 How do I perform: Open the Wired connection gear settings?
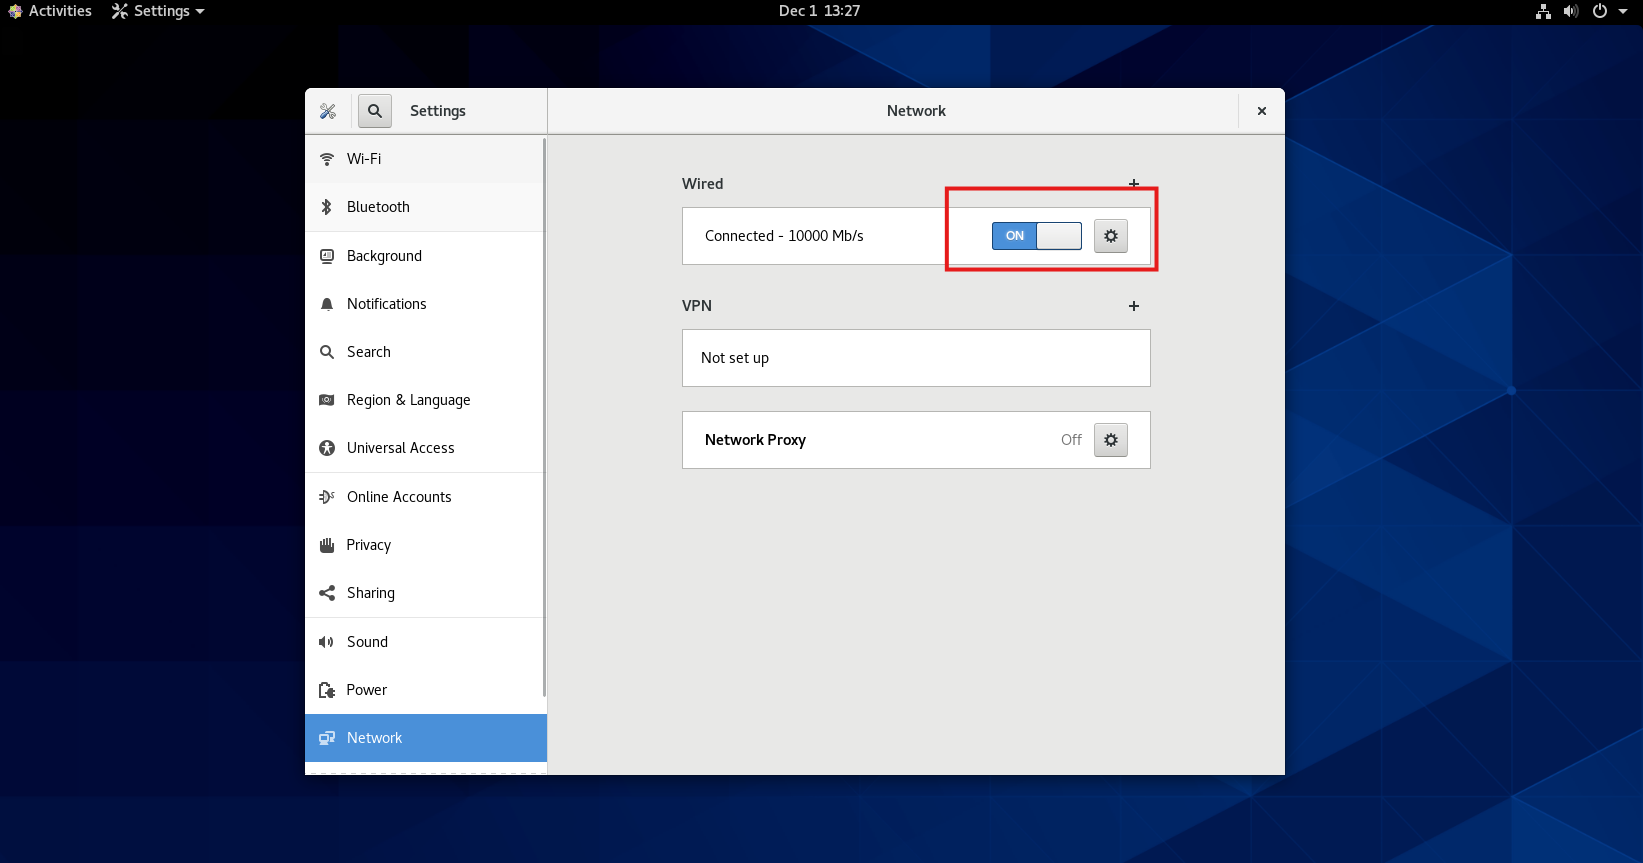point(1110,236)
